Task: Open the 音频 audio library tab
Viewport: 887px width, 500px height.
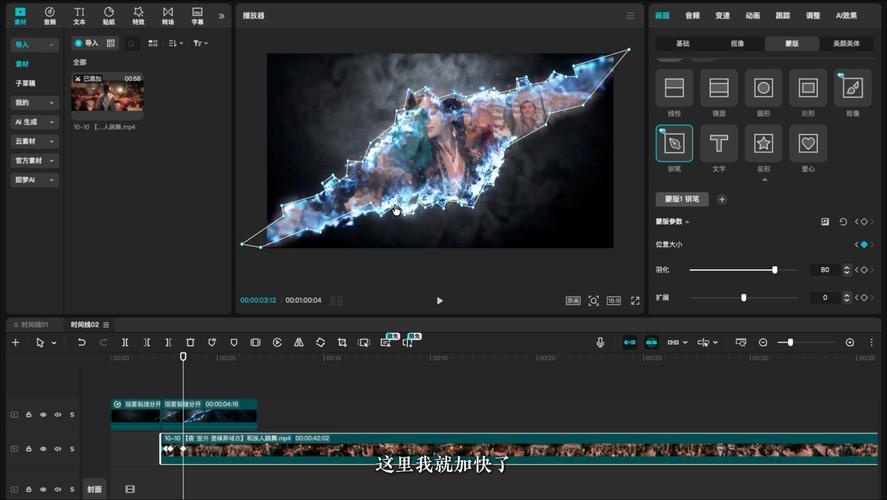Action: [50, 16]
